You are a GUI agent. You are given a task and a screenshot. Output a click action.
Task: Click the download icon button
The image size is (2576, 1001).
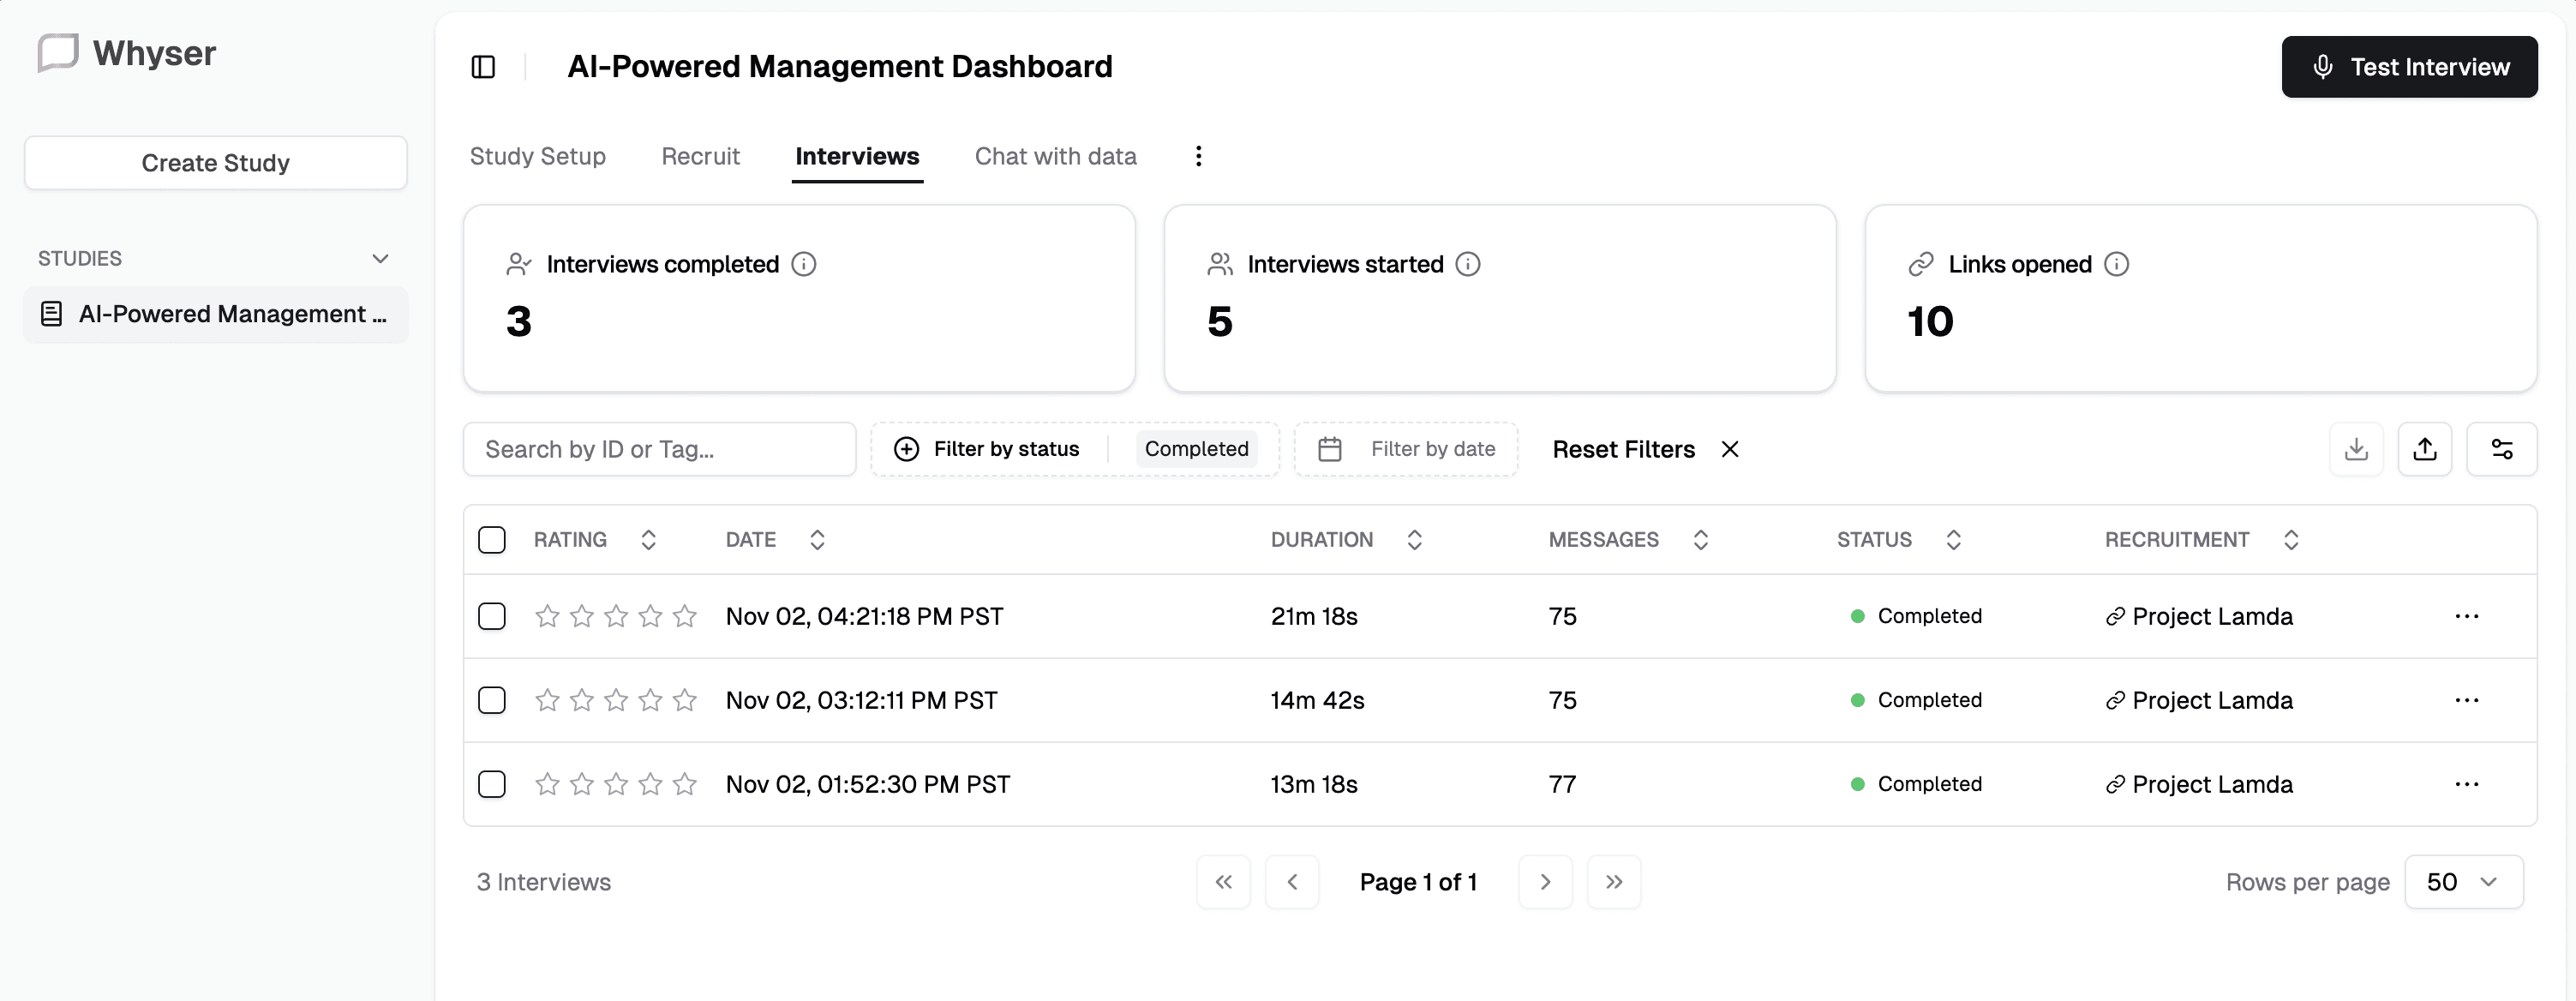[x=2356, y=449]
